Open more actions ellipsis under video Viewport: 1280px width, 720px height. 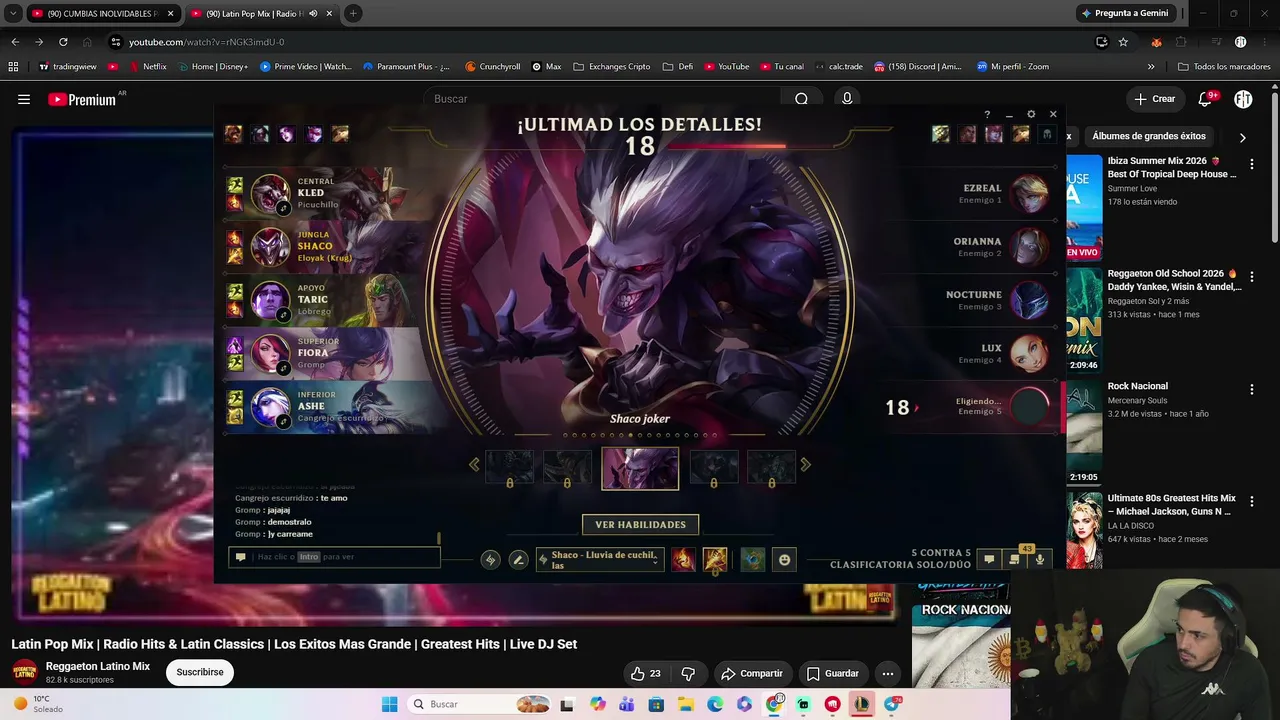coord(887,674)
